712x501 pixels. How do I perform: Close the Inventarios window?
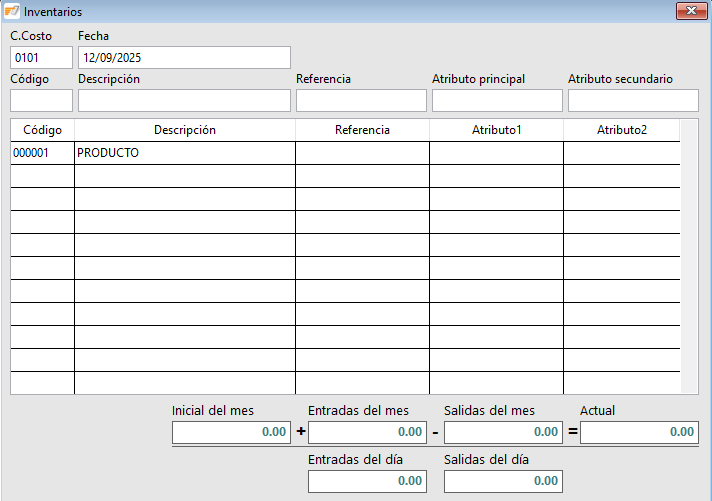[687, 11]
